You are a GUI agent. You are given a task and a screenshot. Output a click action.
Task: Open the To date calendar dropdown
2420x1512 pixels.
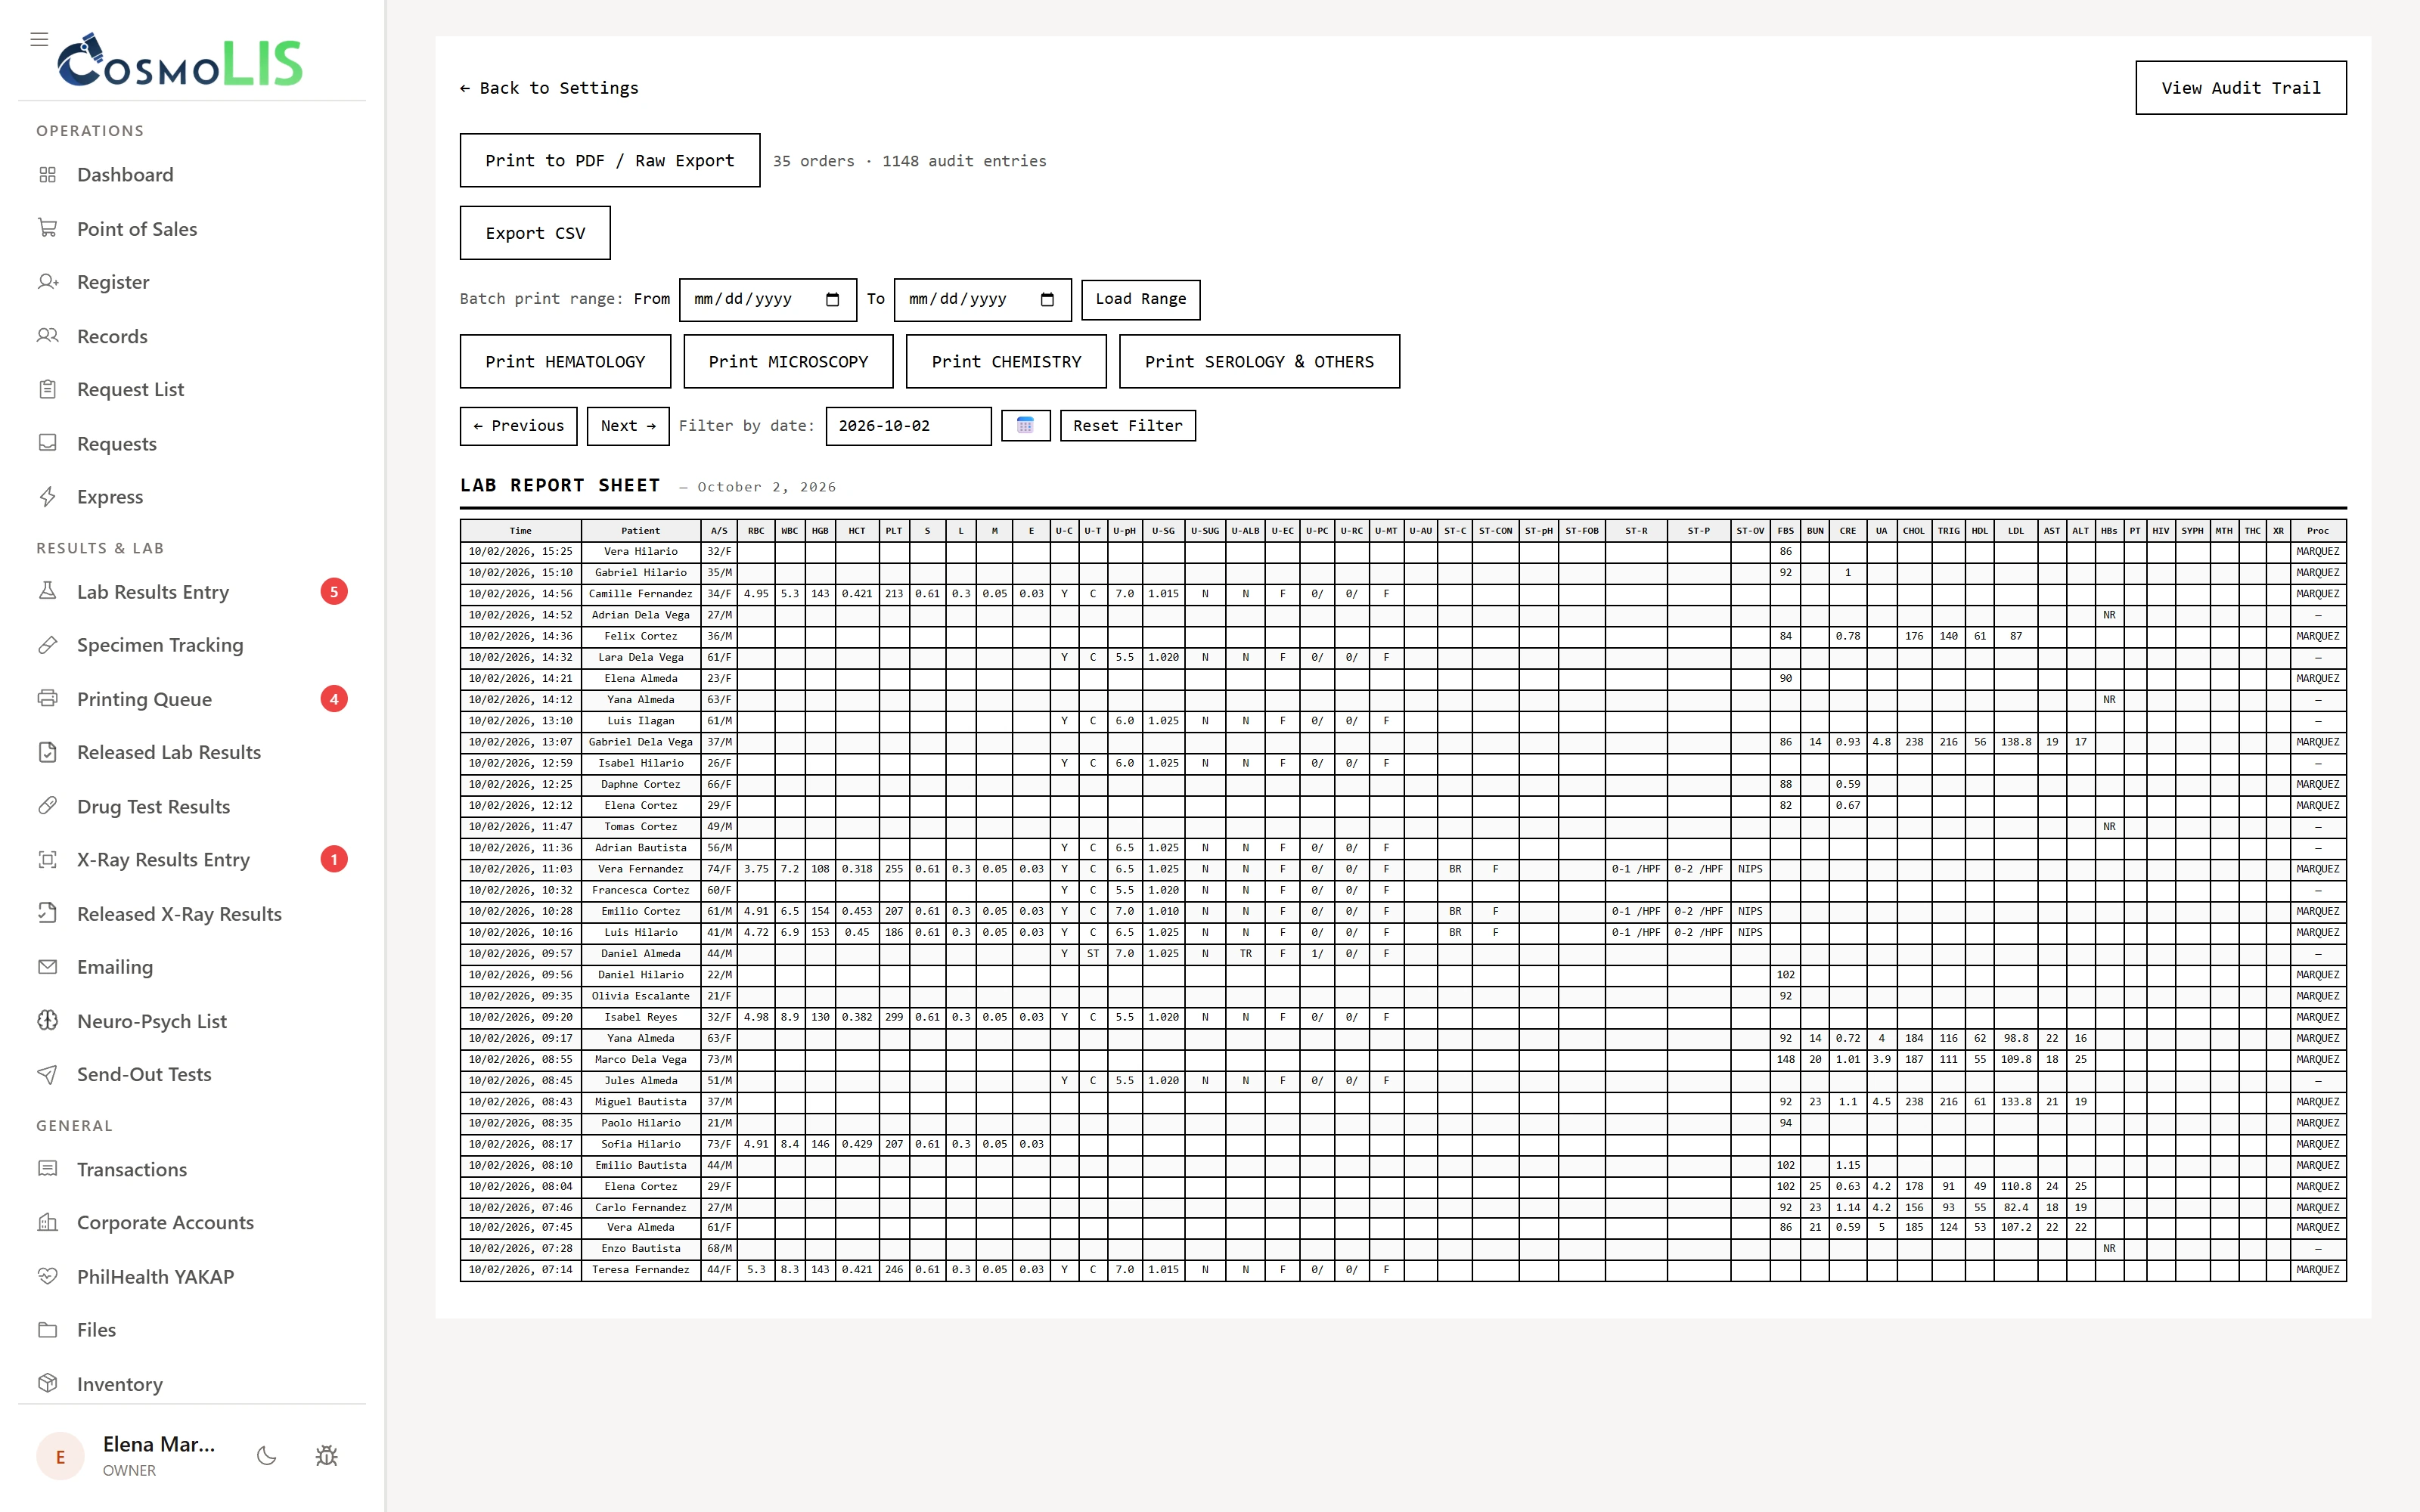coord(1047,299)
